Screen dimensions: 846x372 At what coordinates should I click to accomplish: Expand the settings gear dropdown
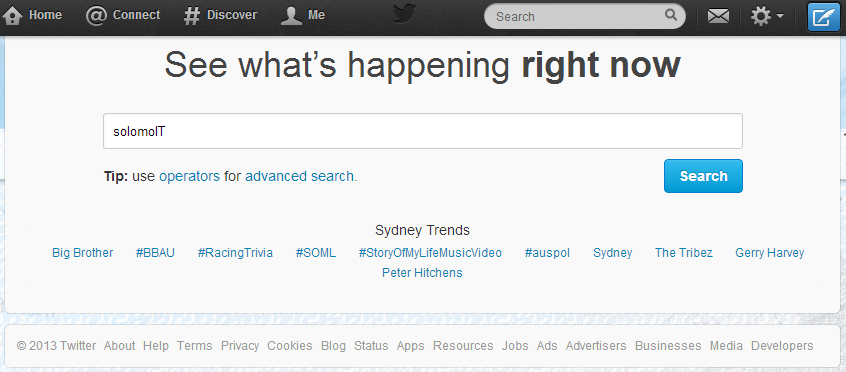[767, 17]
